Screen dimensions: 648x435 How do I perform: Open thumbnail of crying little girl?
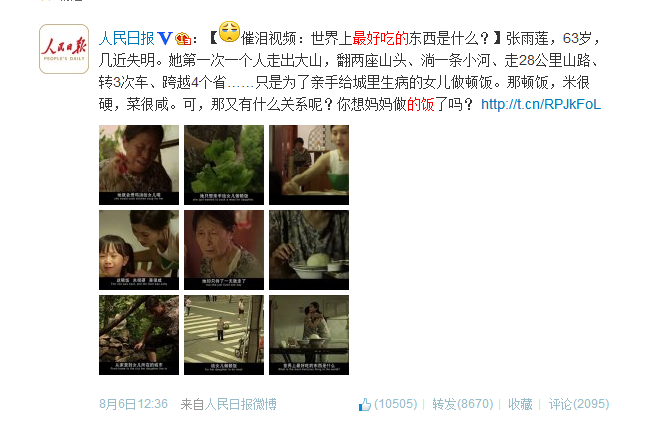pyautogui.click(x=139, y=250)
